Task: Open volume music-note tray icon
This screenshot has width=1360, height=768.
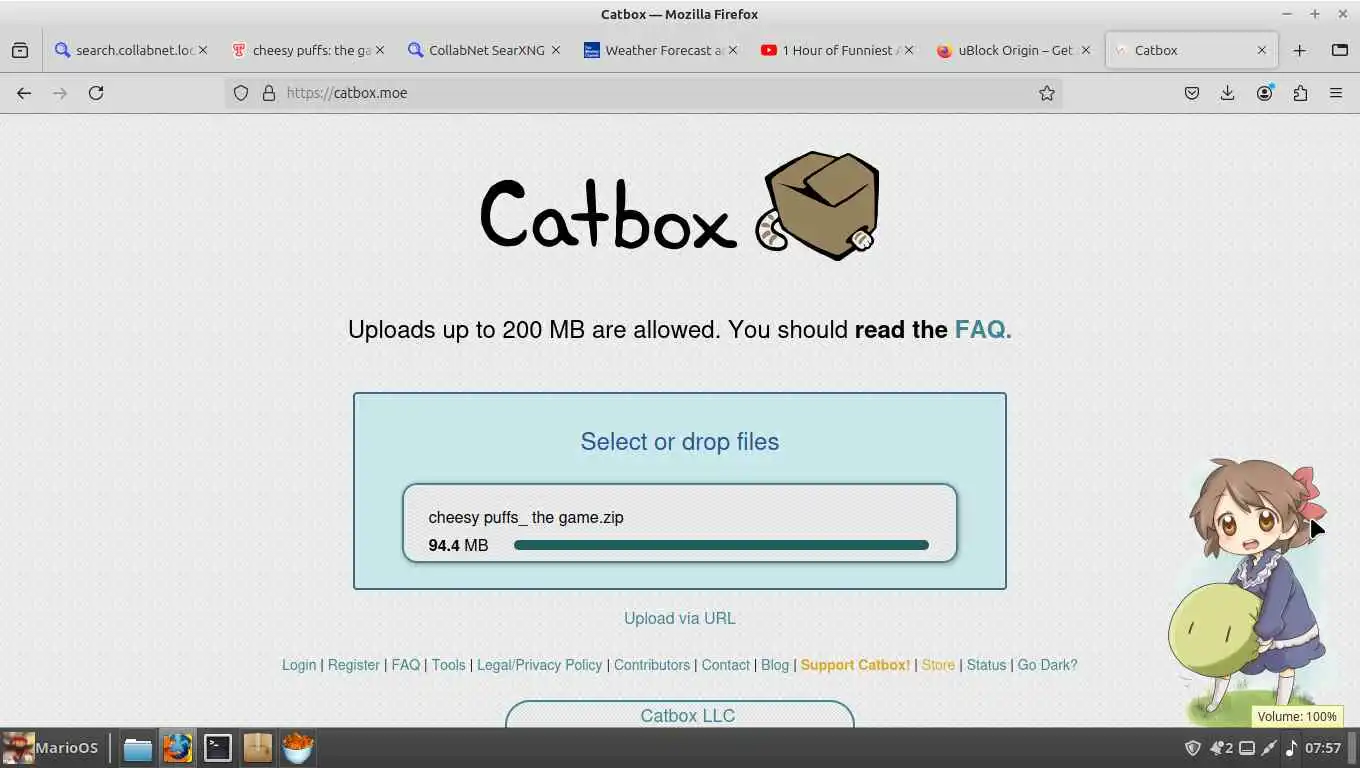Action: 1291,748
